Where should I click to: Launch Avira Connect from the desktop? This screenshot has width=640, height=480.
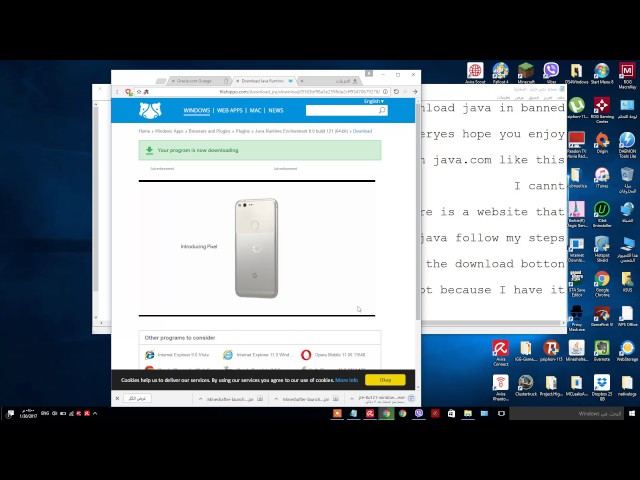[500, 353]
